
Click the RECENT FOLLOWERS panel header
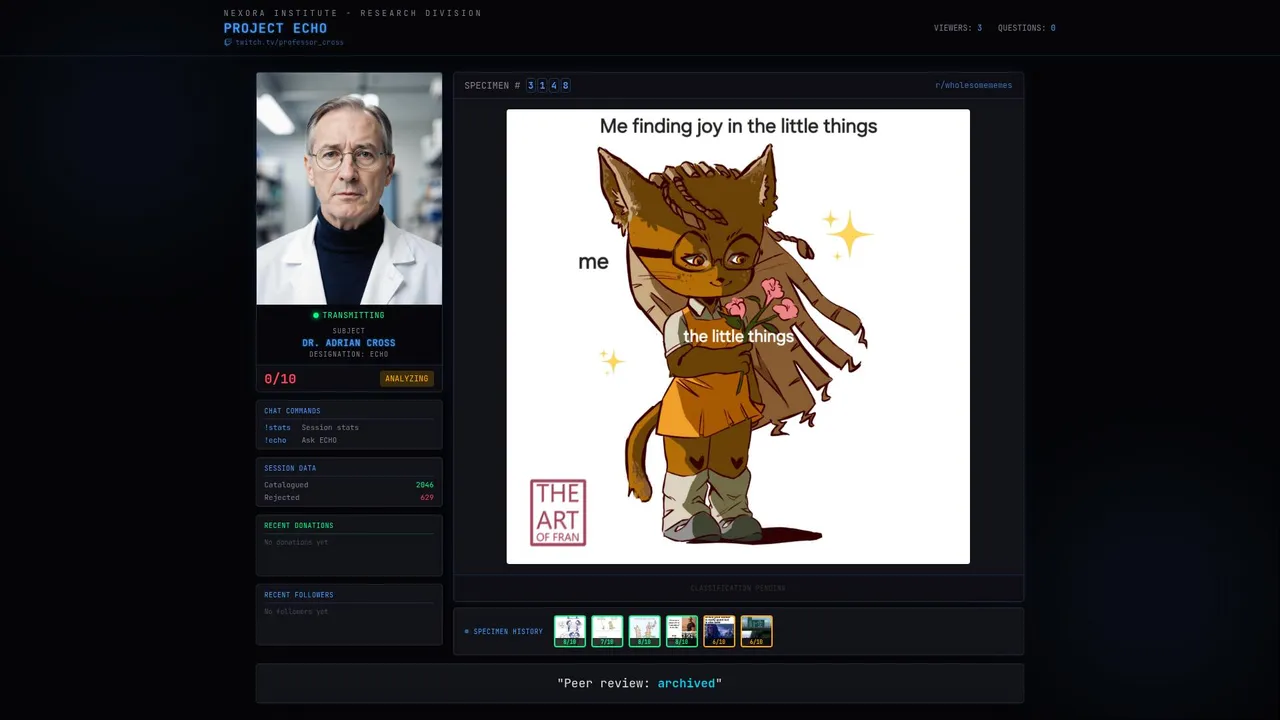299,595
